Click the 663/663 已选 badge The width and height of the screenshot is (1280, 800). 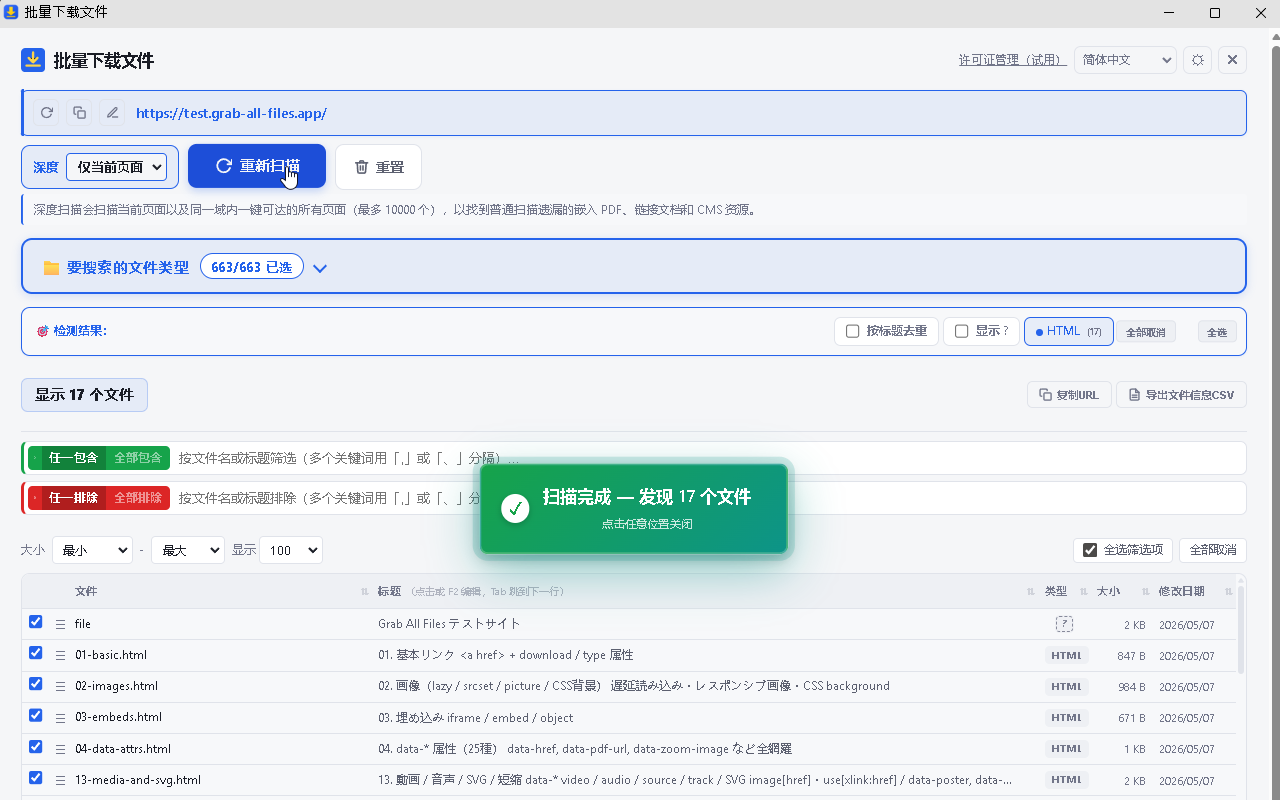pyautogui.click(x=252, y=268)
